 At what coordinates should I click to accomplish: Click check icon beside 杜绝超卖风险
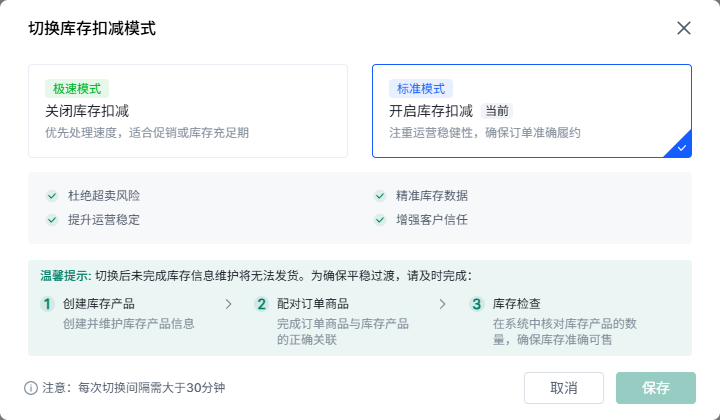pyautogui.click(x=52, y=196)
